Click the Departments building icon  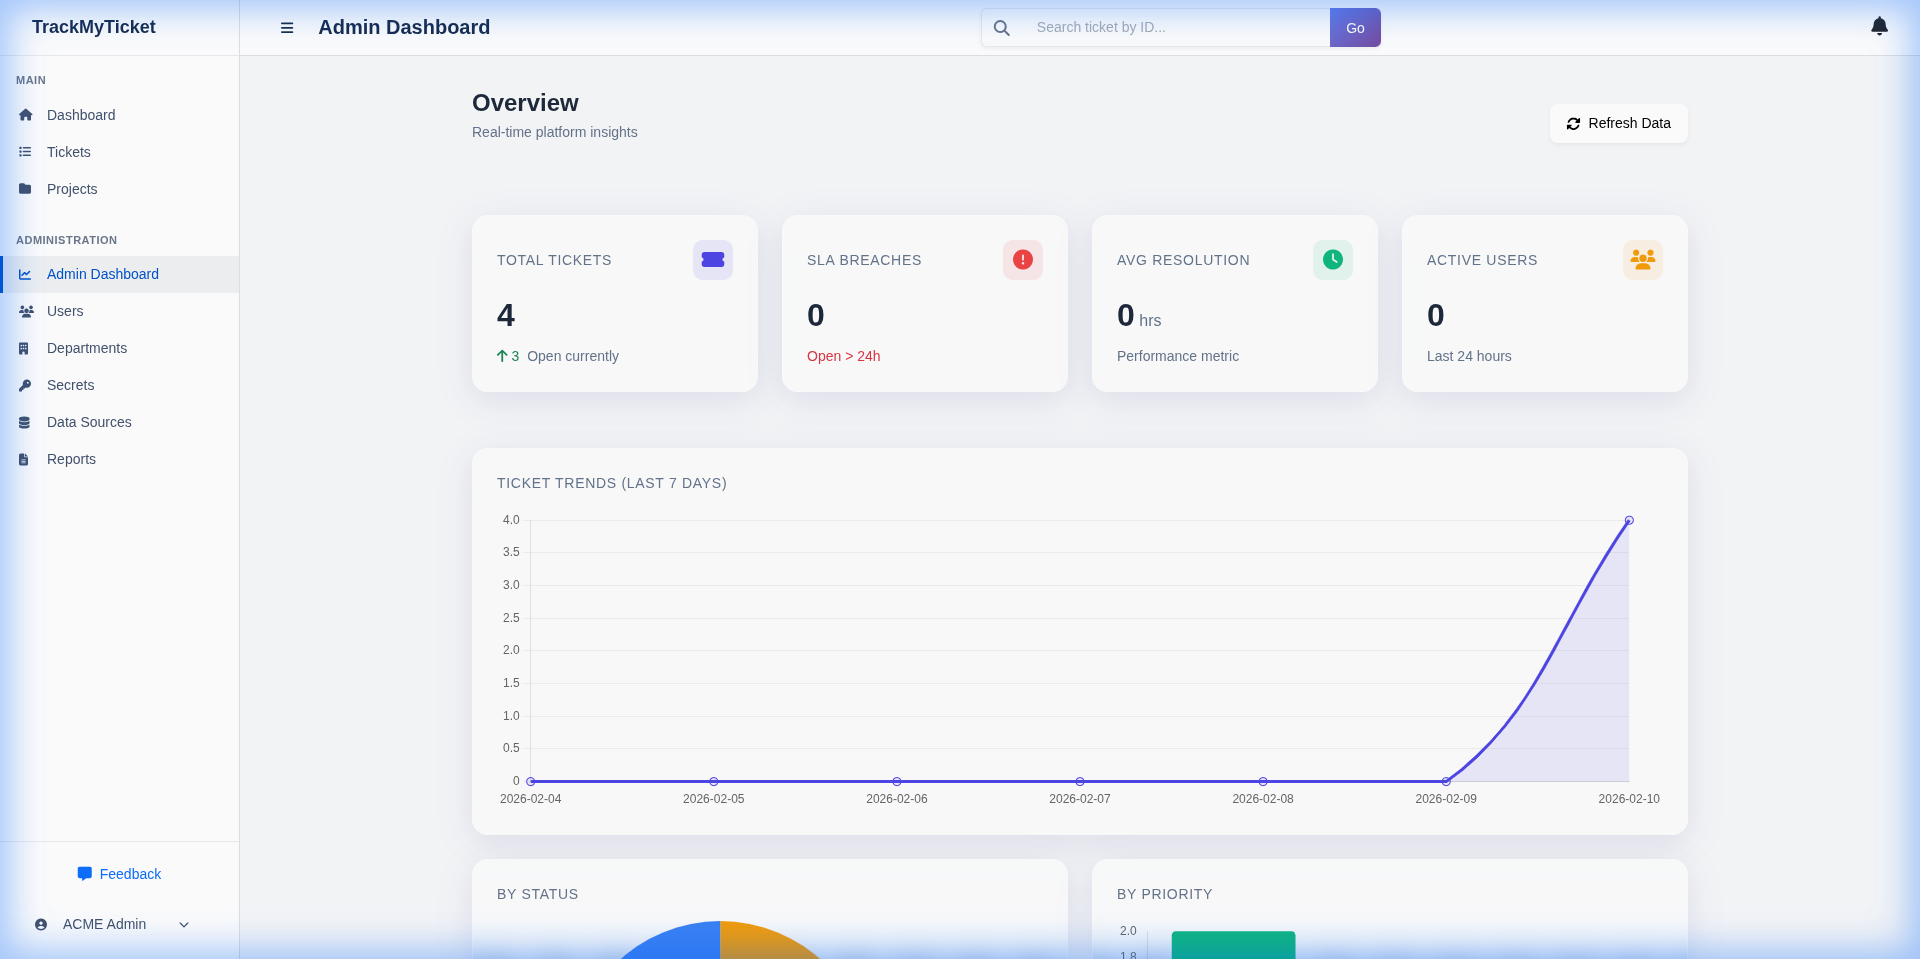pos(25,348)
